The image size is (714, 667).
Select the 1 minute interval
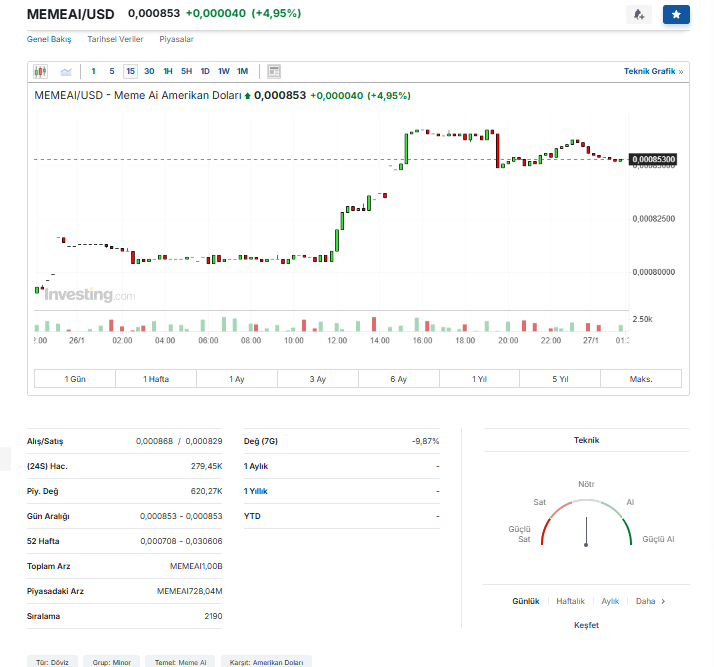coord(93,71)
